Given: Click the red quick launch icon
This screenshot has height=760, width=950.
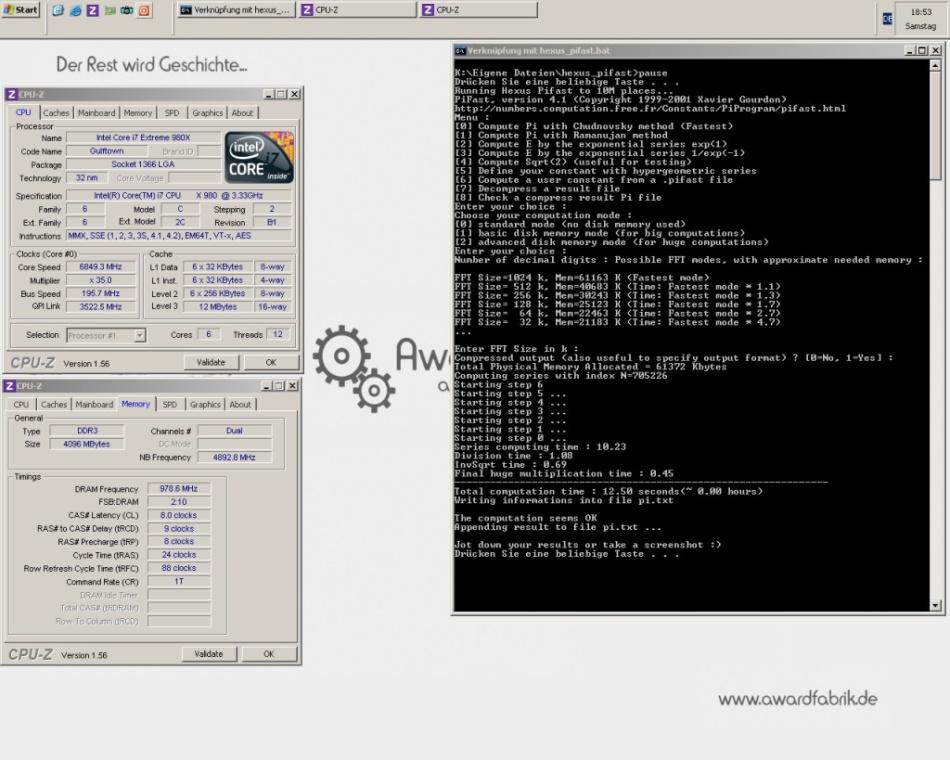Looking at the screenshot, I should [144, 10].
